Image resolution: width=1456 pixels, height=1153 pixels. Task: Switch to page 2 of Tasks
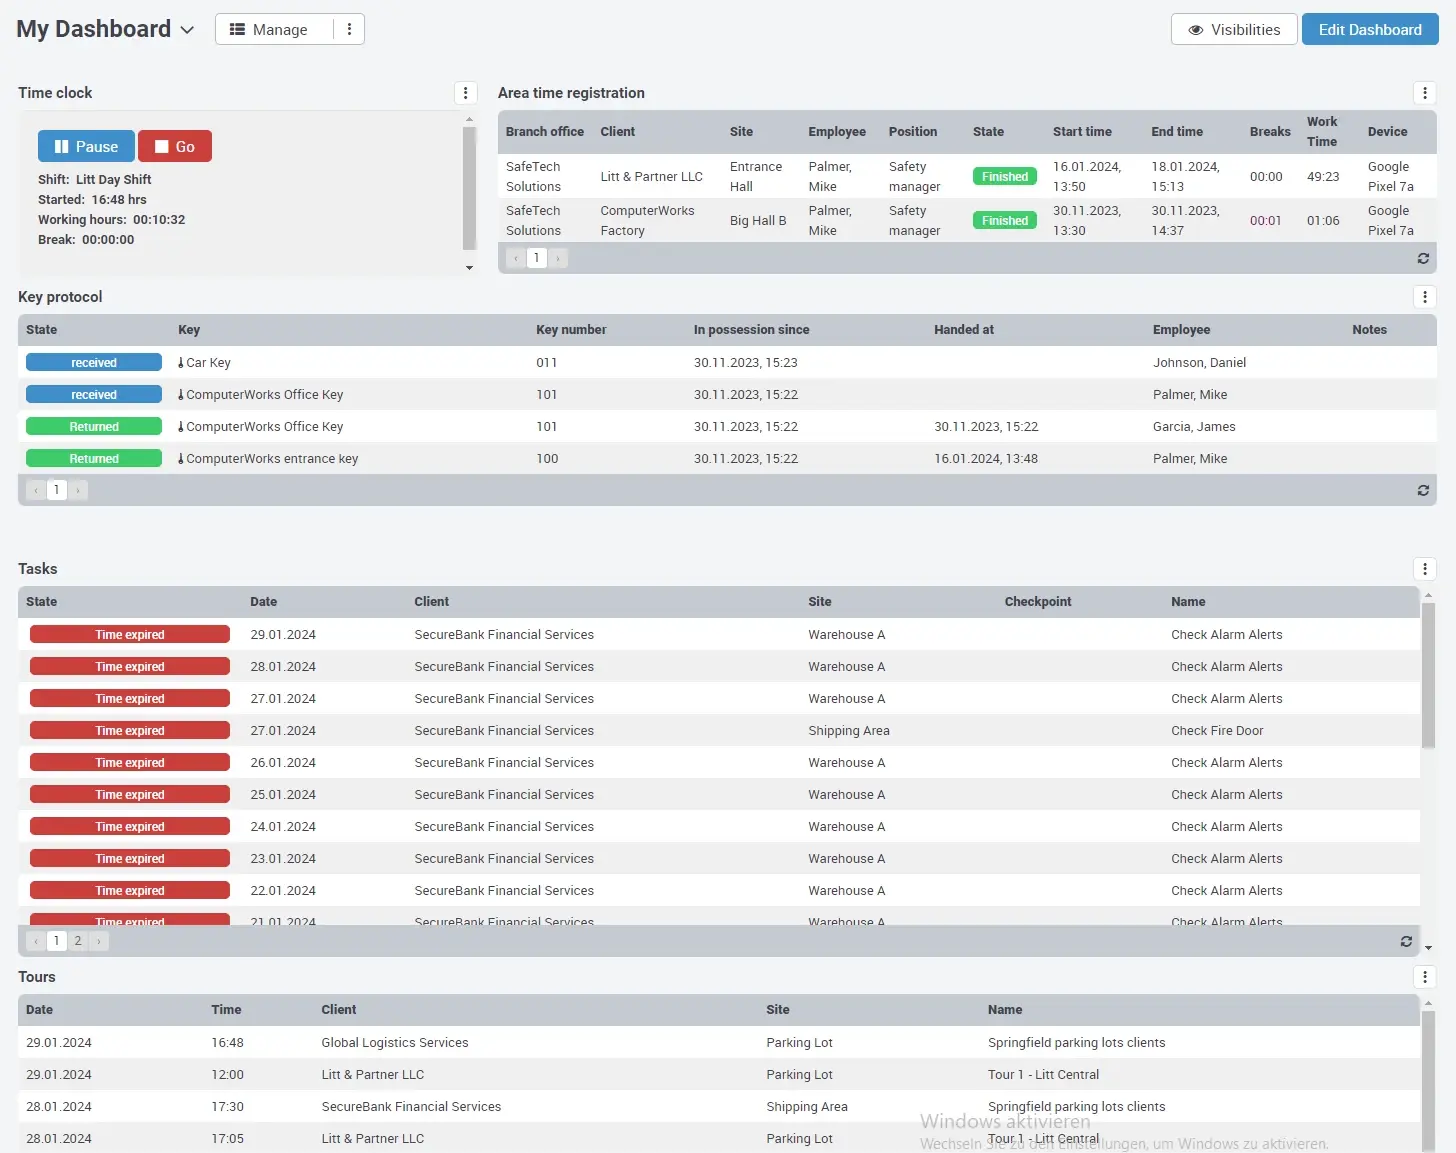[77, 940]
